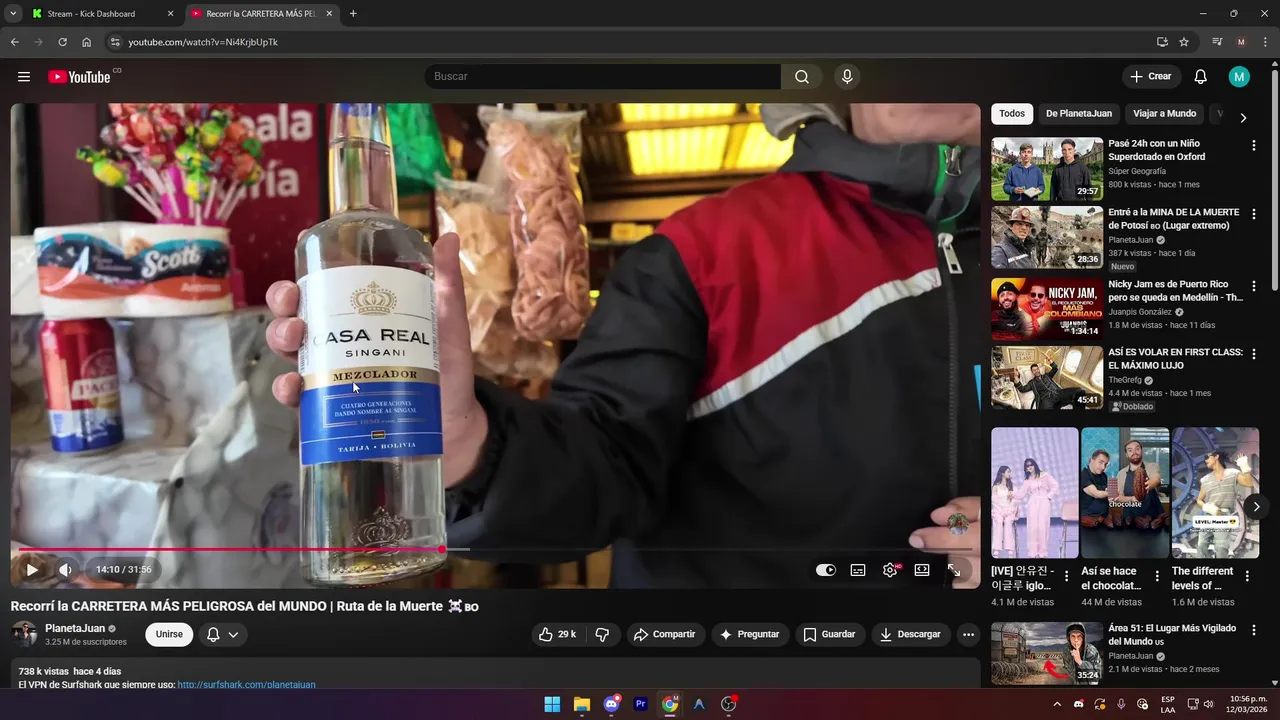Open YouTube notifications bell in header
Image resolution: width=1280 pixels, height=720 pixels.
(1201, 77)
